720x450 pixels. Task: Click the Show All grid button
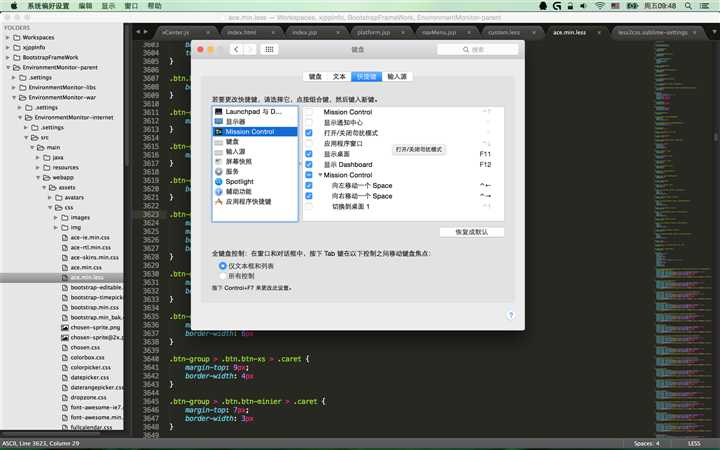269,49
